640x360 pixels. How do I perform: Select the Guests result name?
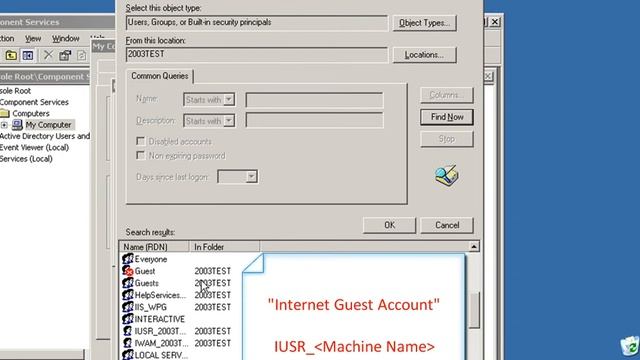[x=147, y=283]
